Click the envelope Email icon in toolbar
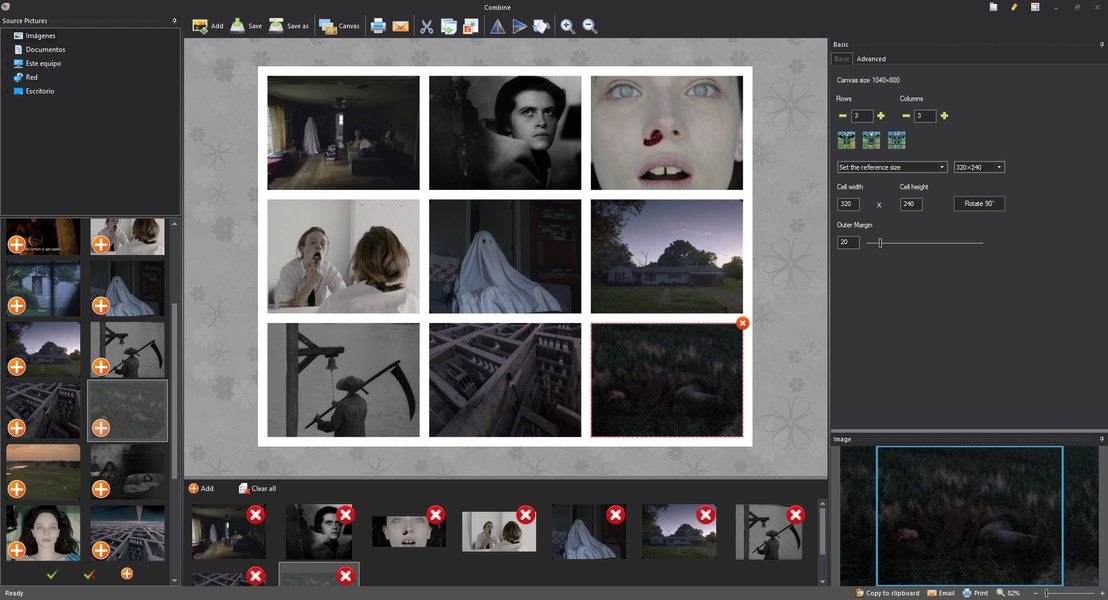This screenshot has height=600, width=1108. pos(400,26)
